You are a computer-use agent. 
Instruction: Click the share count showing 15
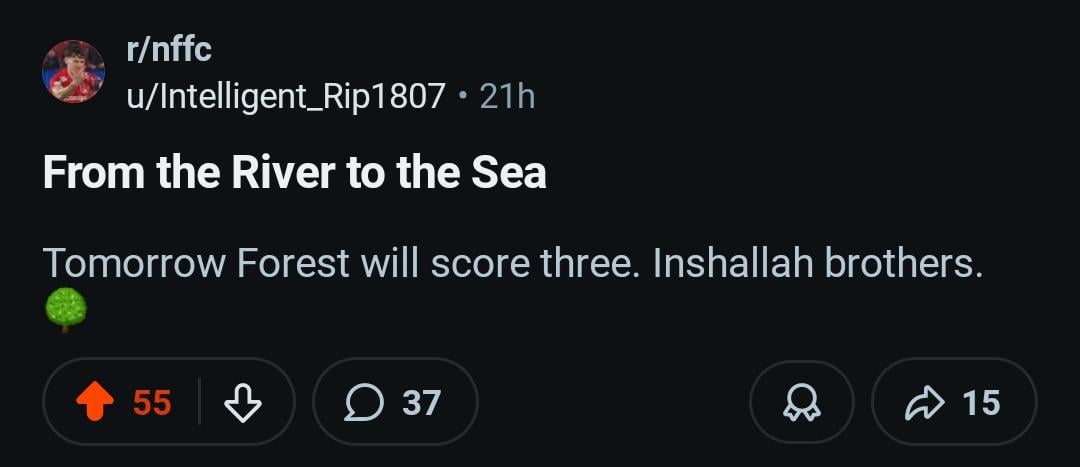980,402
